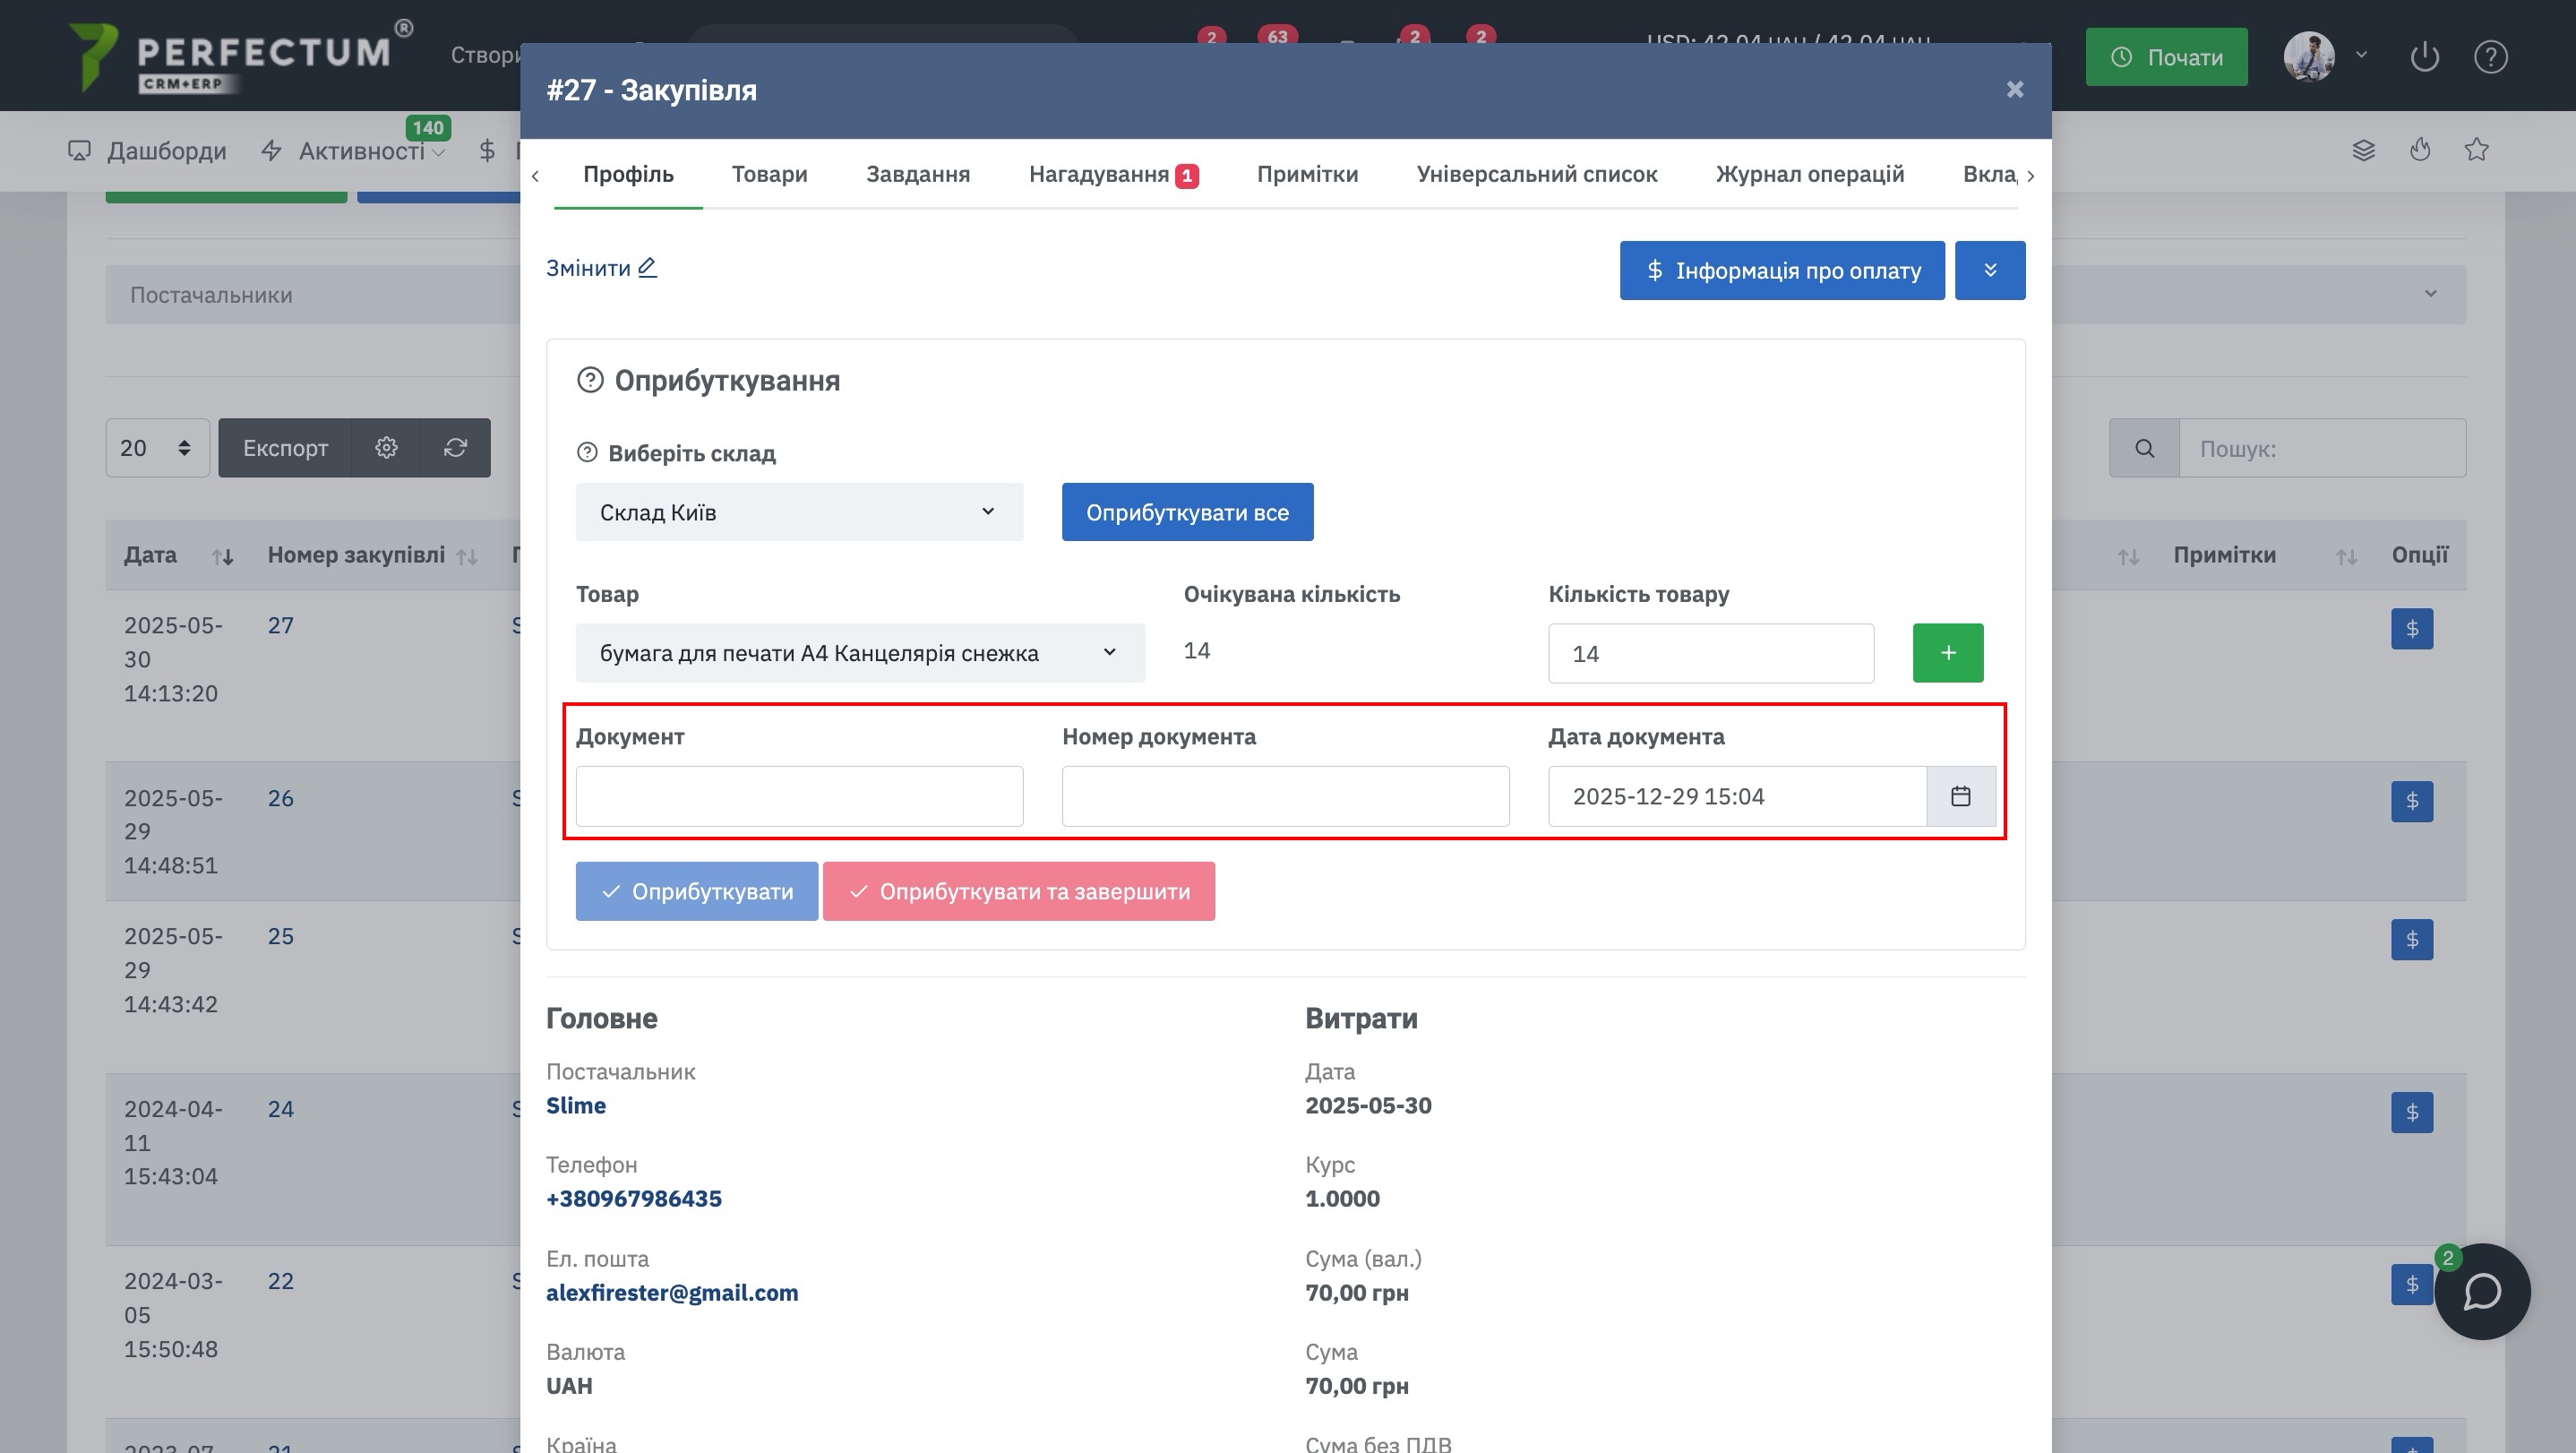
Task: Open supplier Slime link
Action: [x=575, y=1105]
